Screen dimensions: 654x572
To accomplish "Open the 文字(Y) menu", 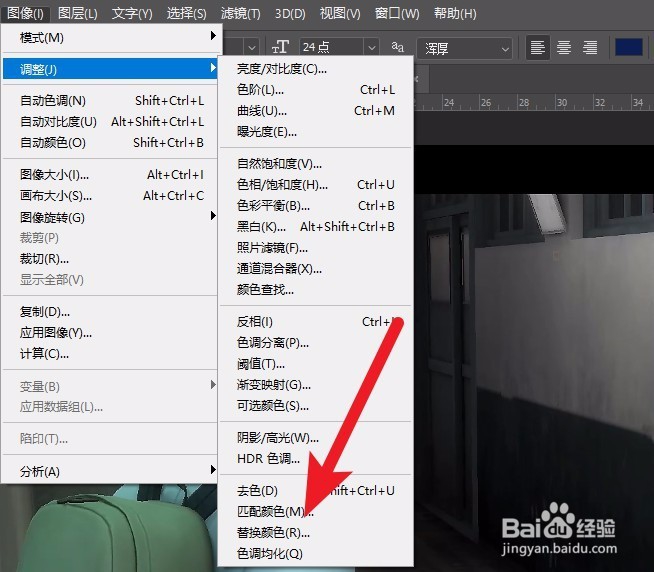I will point(132,13).
